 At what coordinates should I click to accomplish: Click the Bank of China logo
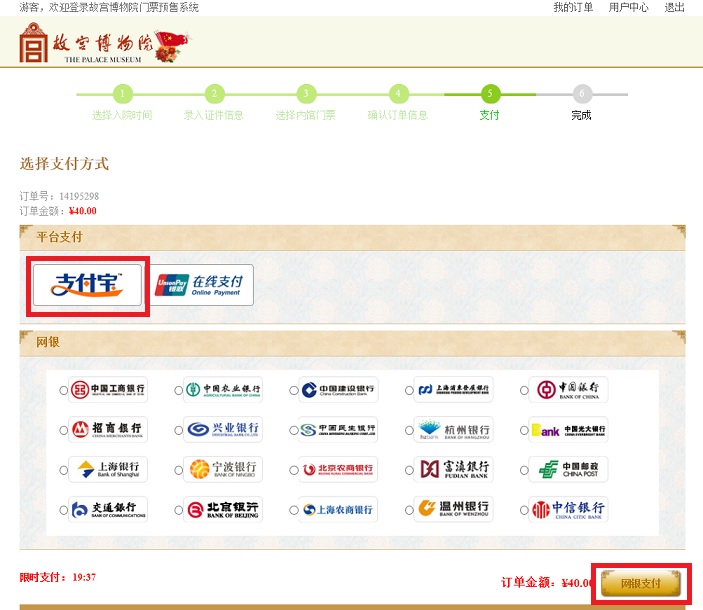pos(569,389)
